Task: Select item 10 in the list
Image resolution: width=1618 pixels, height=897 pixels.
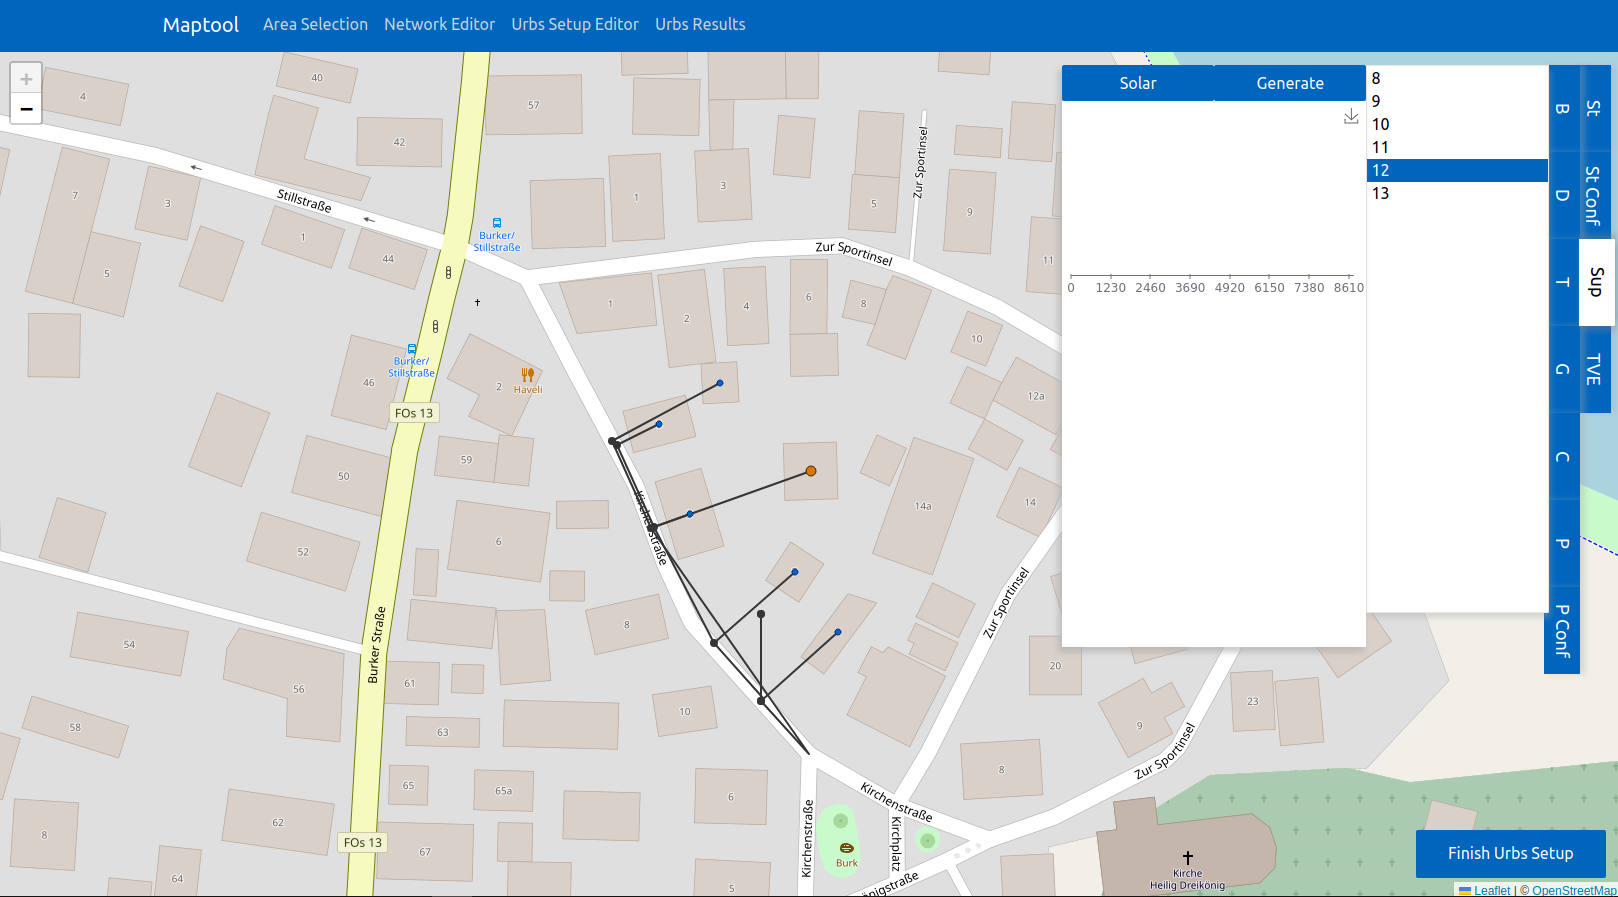Action: pos(1457,124)
